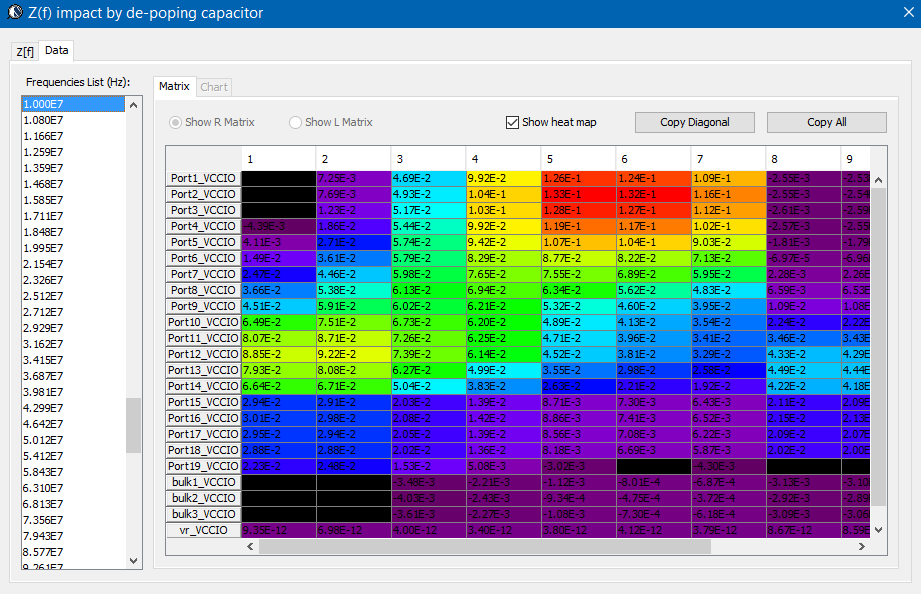The height and width of the screenshot is (594, 921).
Task: Click the frequency list scroll down arrow
Action: pos(133,561)
